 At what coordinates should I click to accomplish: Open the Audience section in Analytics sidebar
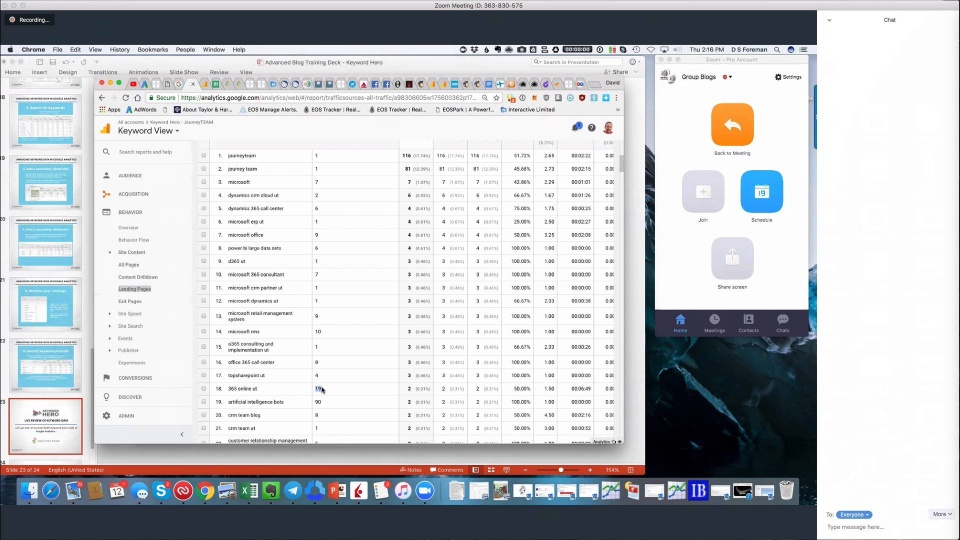click(130, 176)
